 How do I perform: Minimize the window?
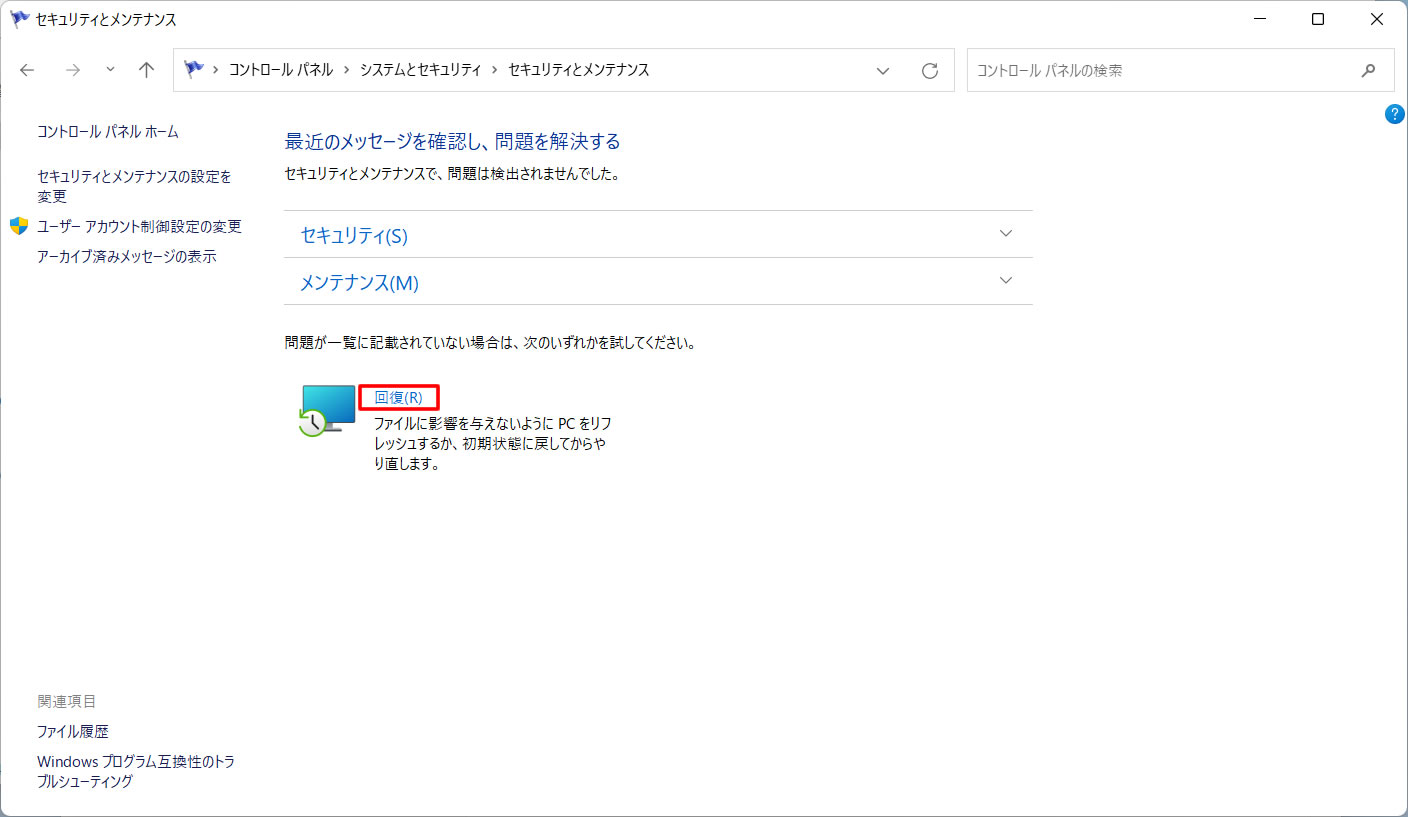pos(1259,19)
